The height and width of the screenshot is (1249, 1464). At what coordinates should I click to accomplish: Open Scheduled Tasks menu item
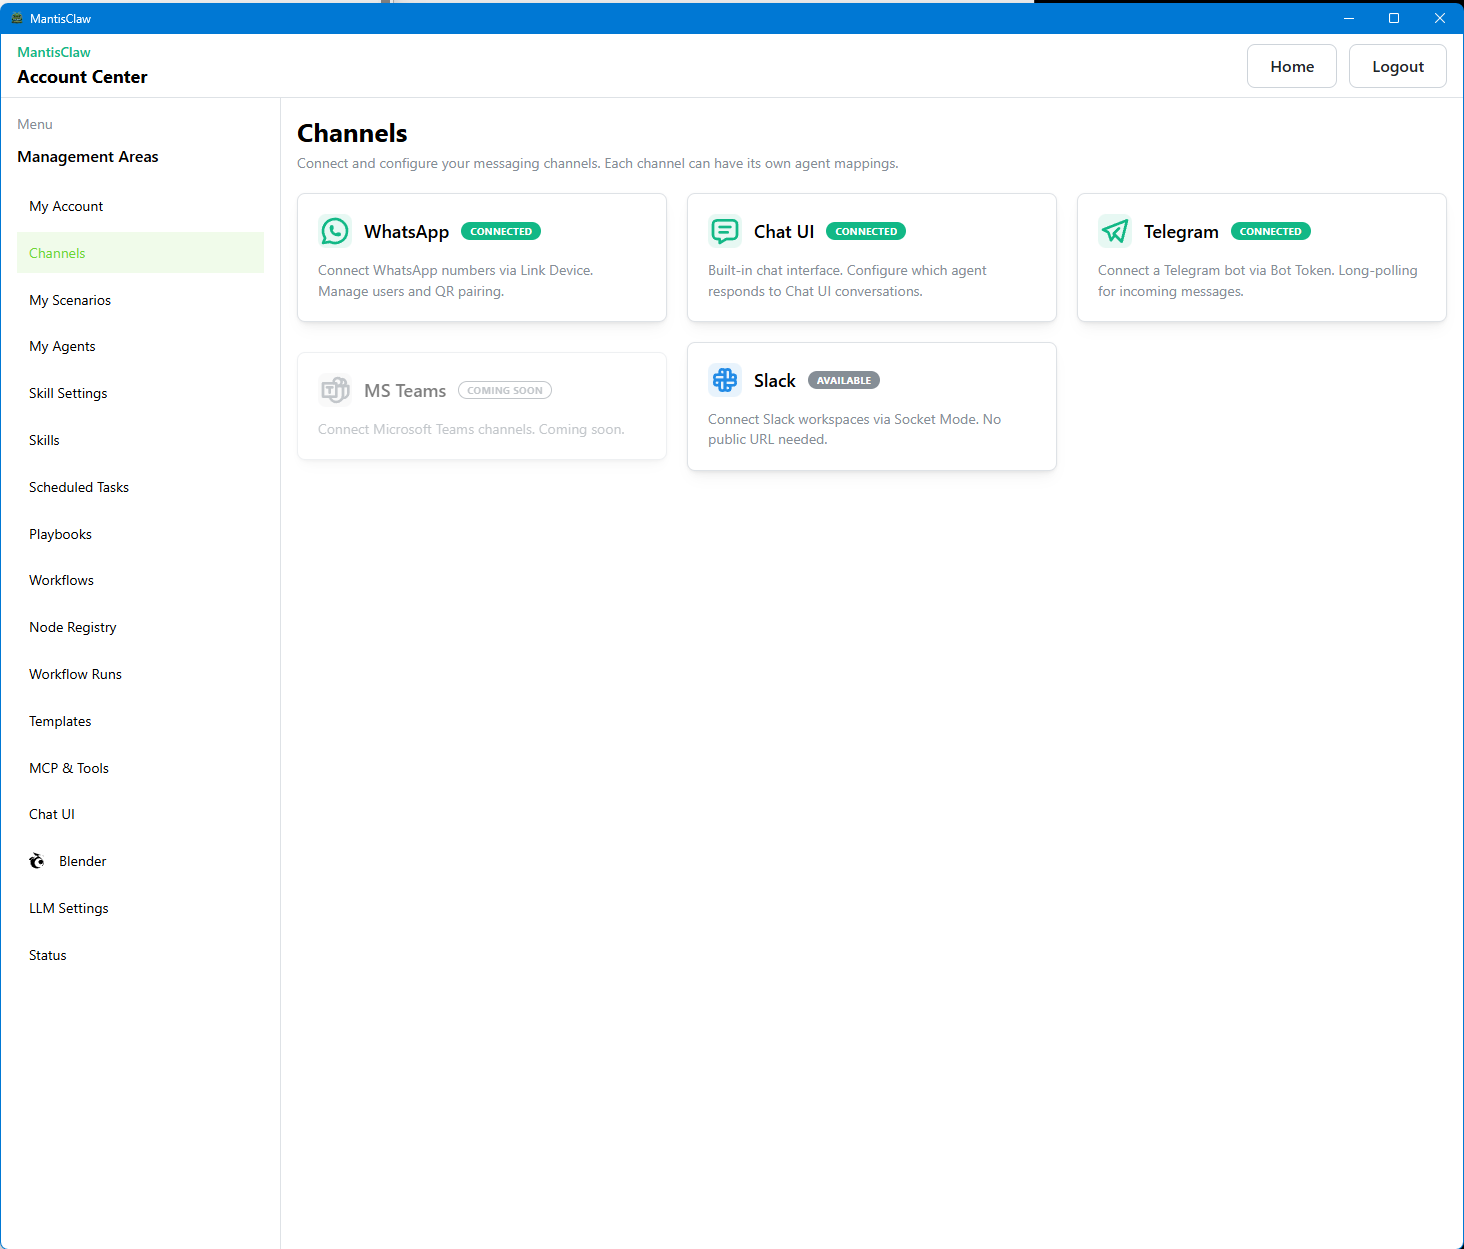(x=140, y=487)
